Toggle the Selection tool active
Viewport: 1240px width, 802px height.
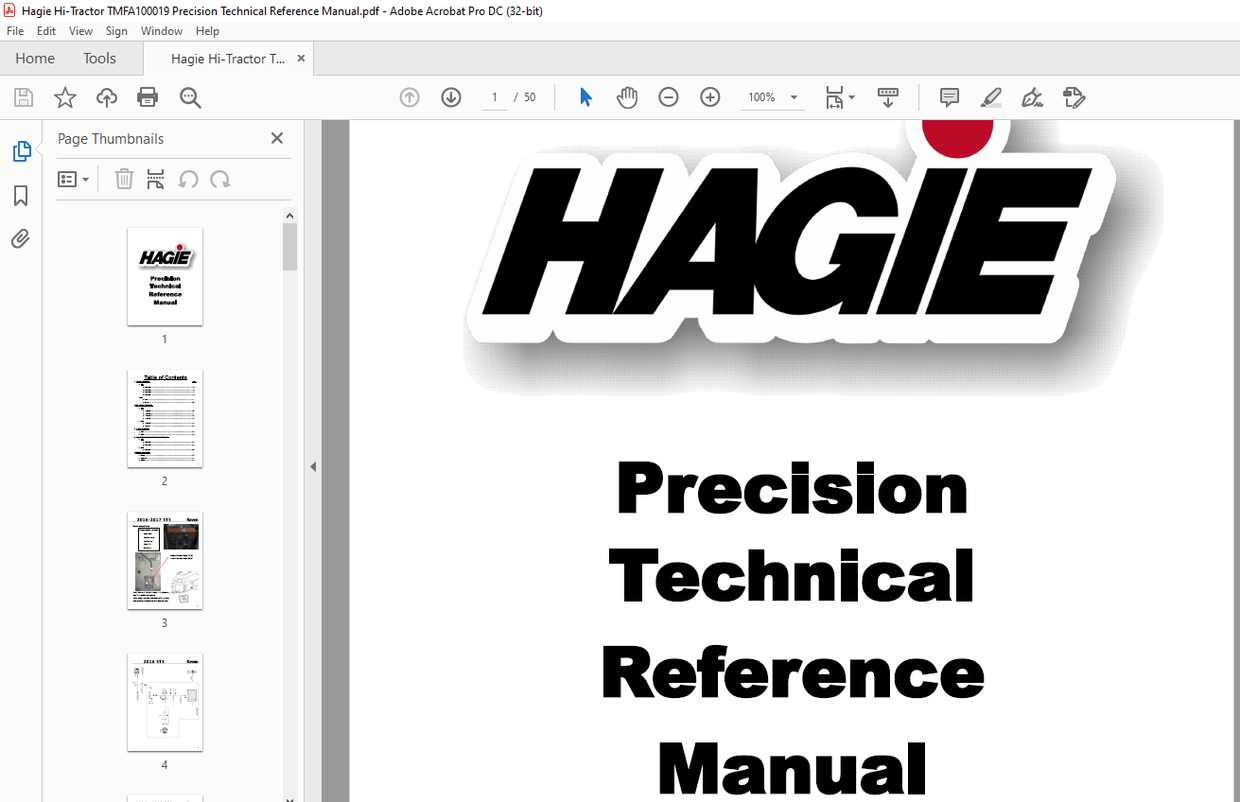coord(585,97)
